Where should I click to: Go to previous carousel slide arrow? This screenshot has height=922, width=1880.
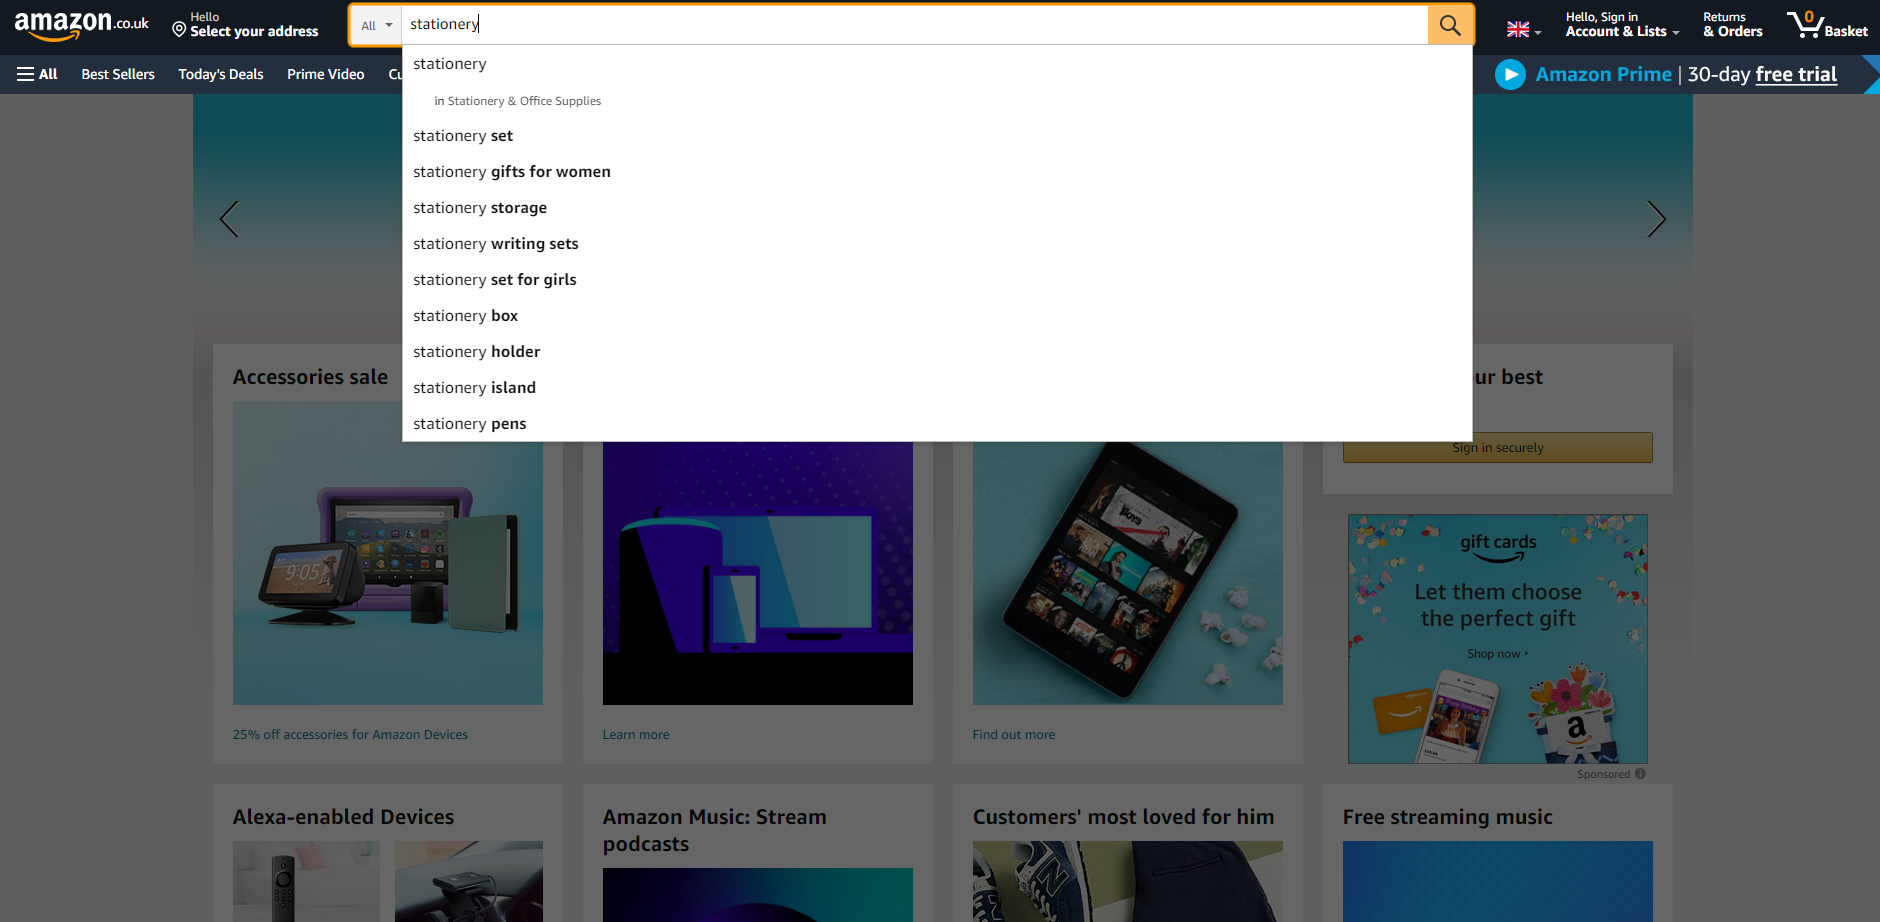[x=229, y=219]
